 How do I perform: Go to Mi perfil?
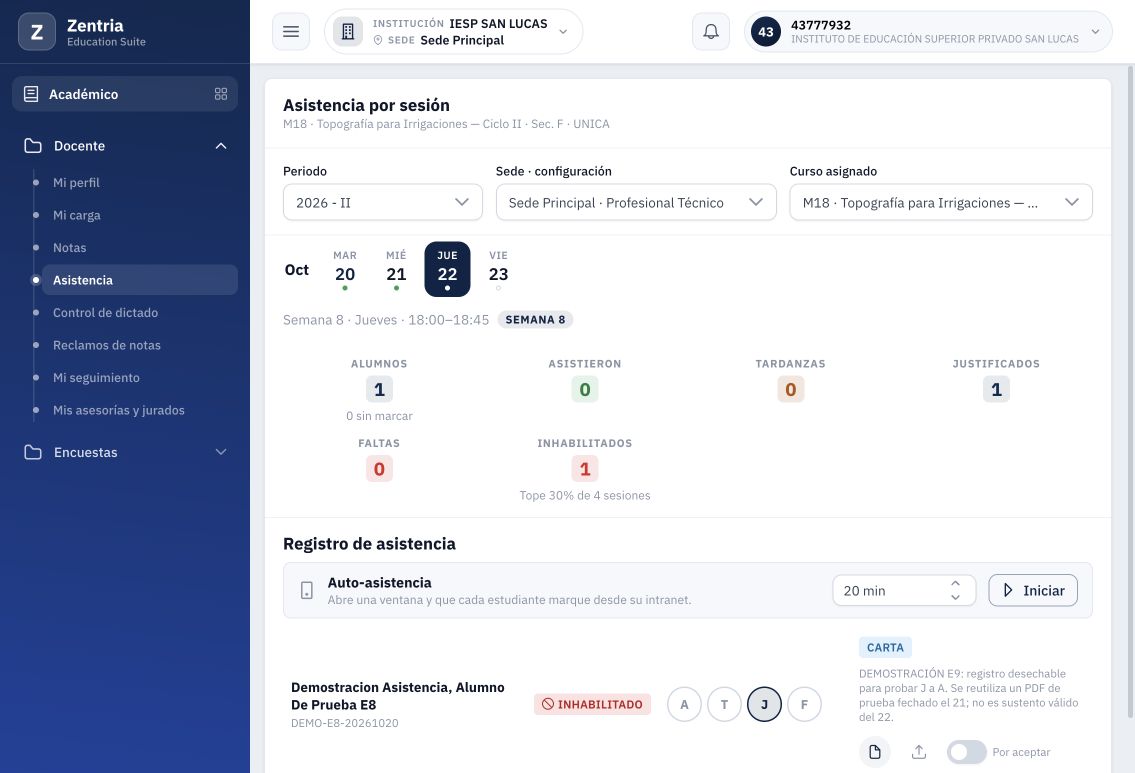76,182
